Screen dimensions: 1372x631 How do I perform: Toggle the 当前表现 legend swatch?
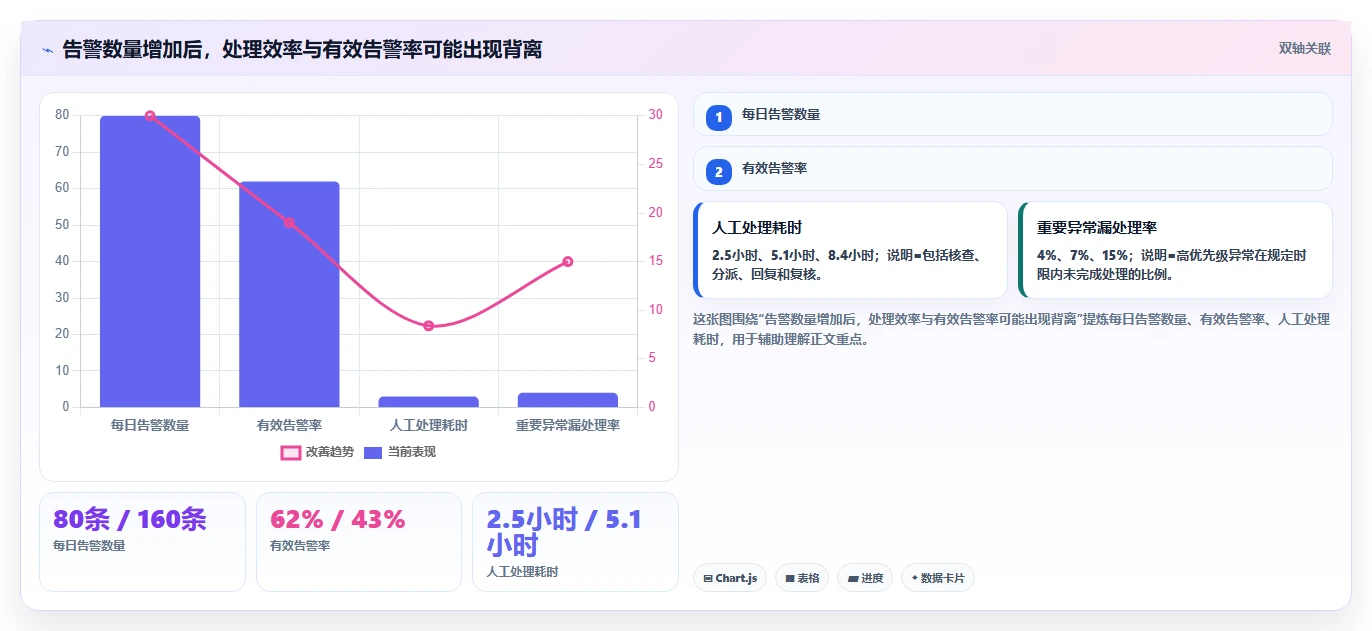point(373,452)
